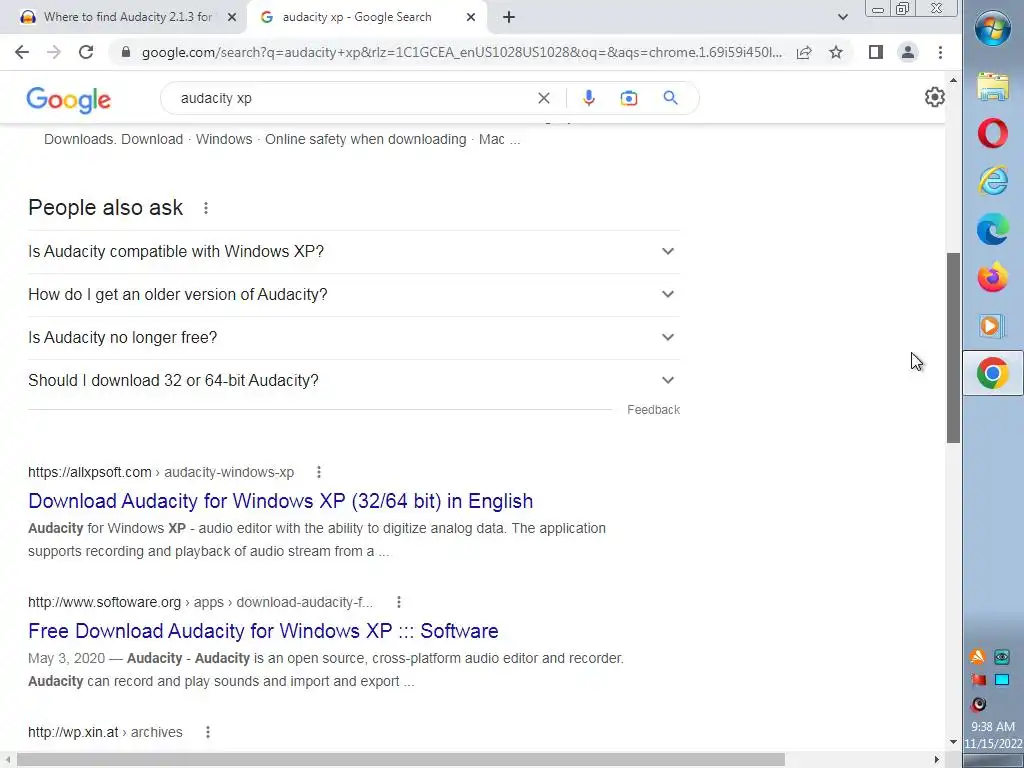Click the Chrome address bar URL
This screenshot has height=768, width=1024.
[x=461, y=52]
